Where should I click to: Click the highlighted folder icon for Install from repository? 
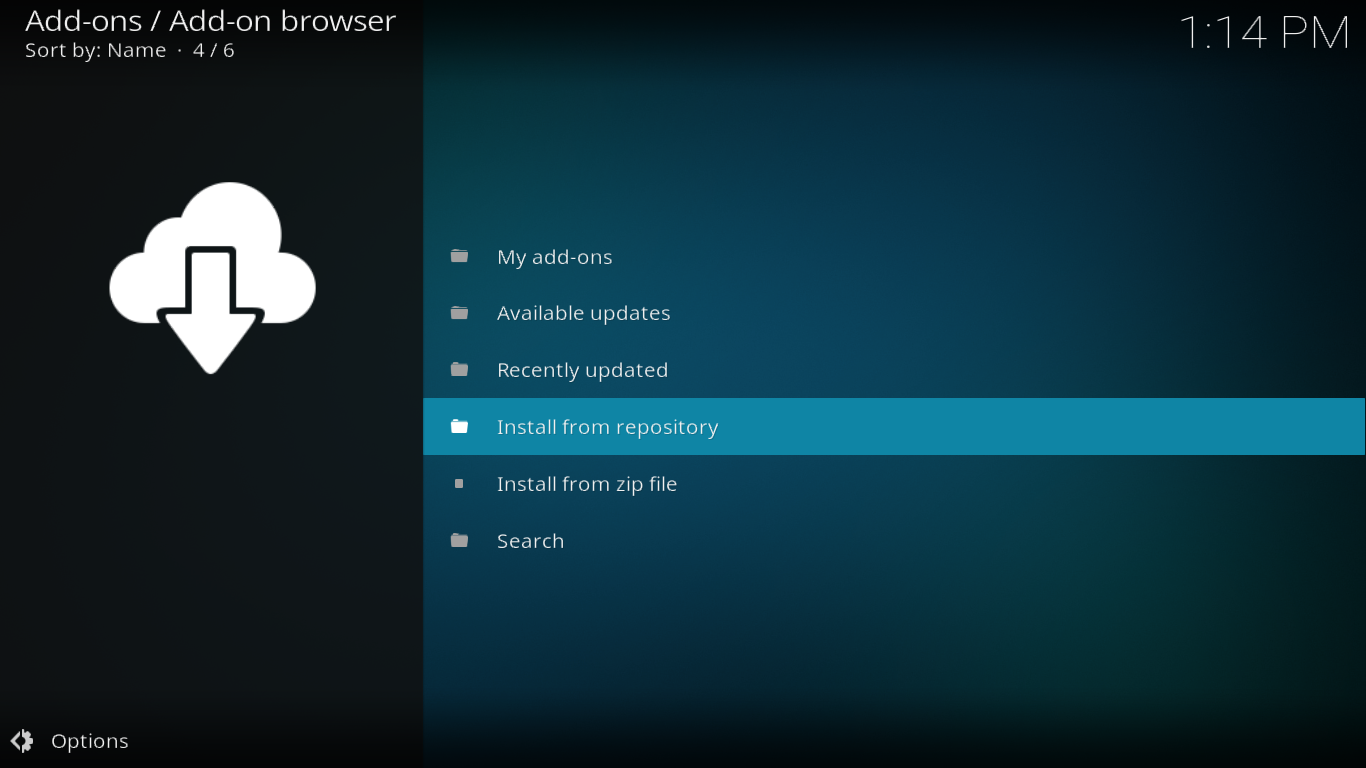coord(459,427)
